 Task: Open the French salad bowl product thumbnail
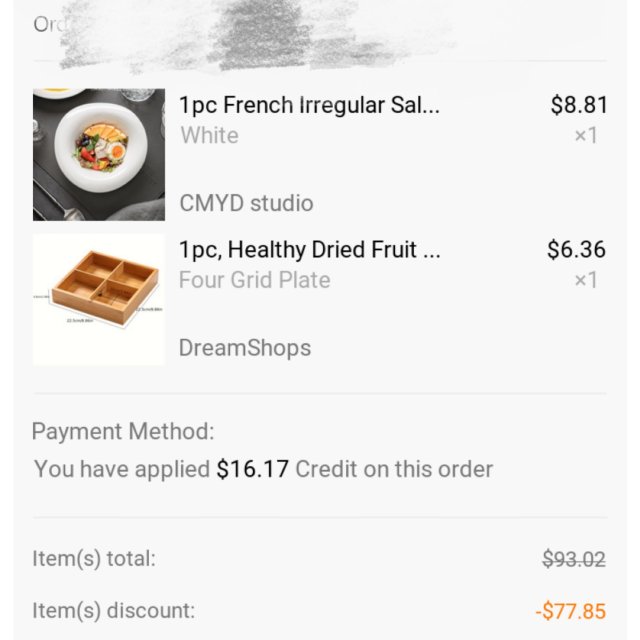tap(99, 155)
